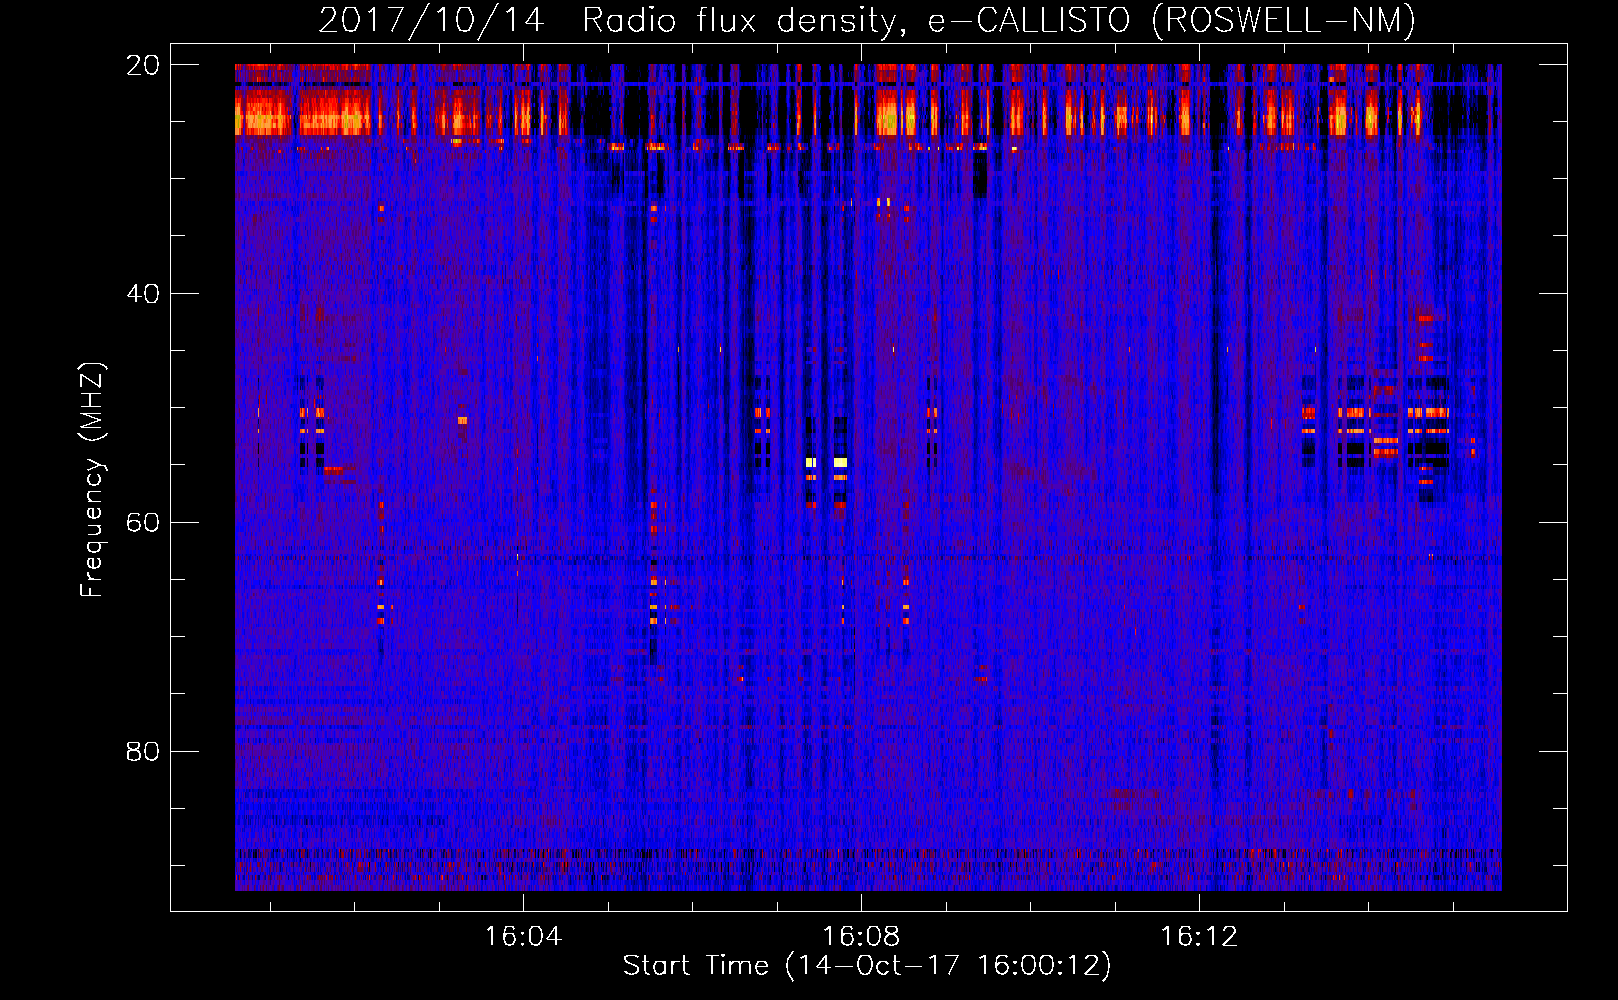Click the 'Start Time (14-Oct-17 16:00:12)' label
Viewport: 1618px width, 1000px height.
(x=867, y=966)
